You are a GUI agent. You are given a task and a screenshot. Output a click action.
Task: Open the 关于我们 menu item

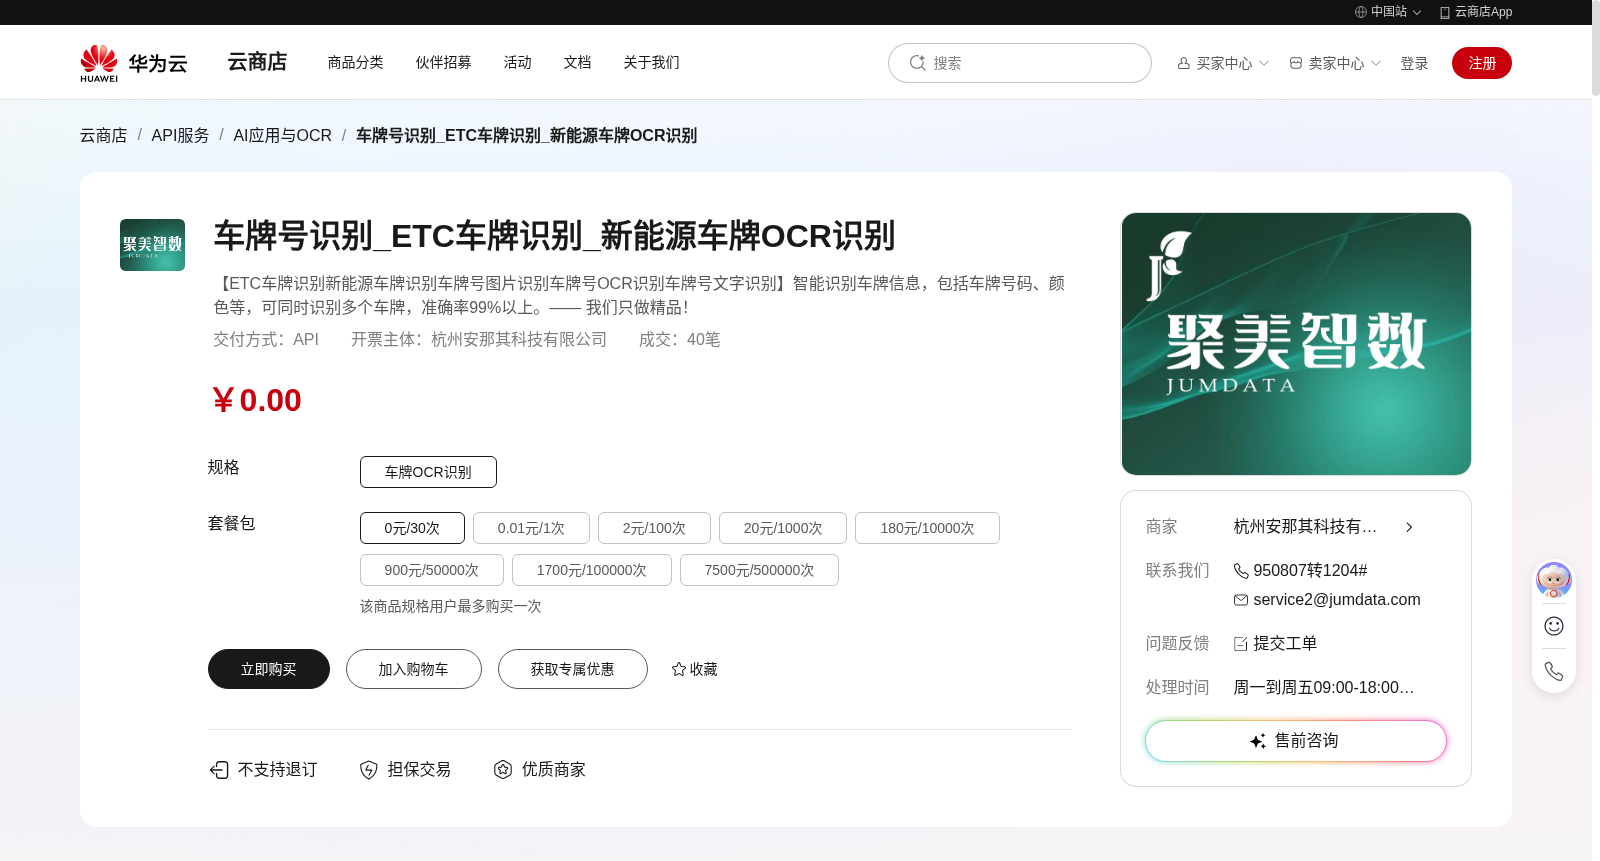coord(651,62)
